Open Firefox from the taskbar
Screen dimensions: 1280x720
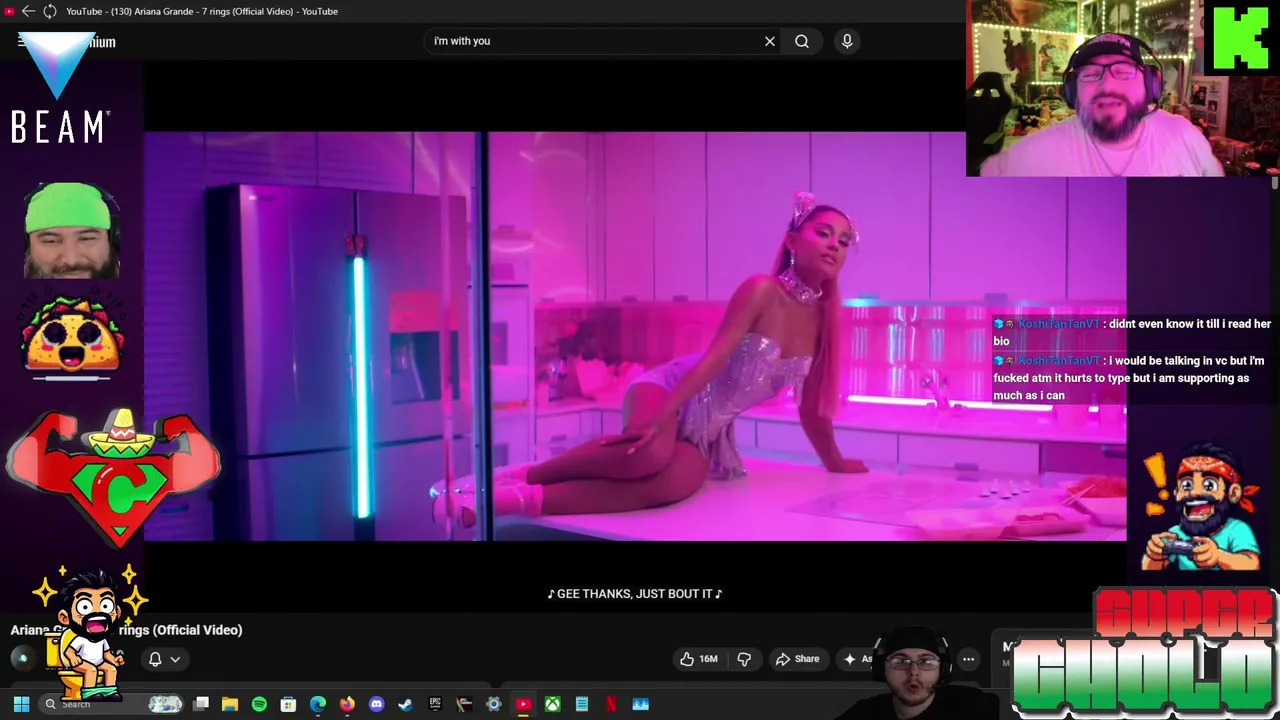[347, 704]
